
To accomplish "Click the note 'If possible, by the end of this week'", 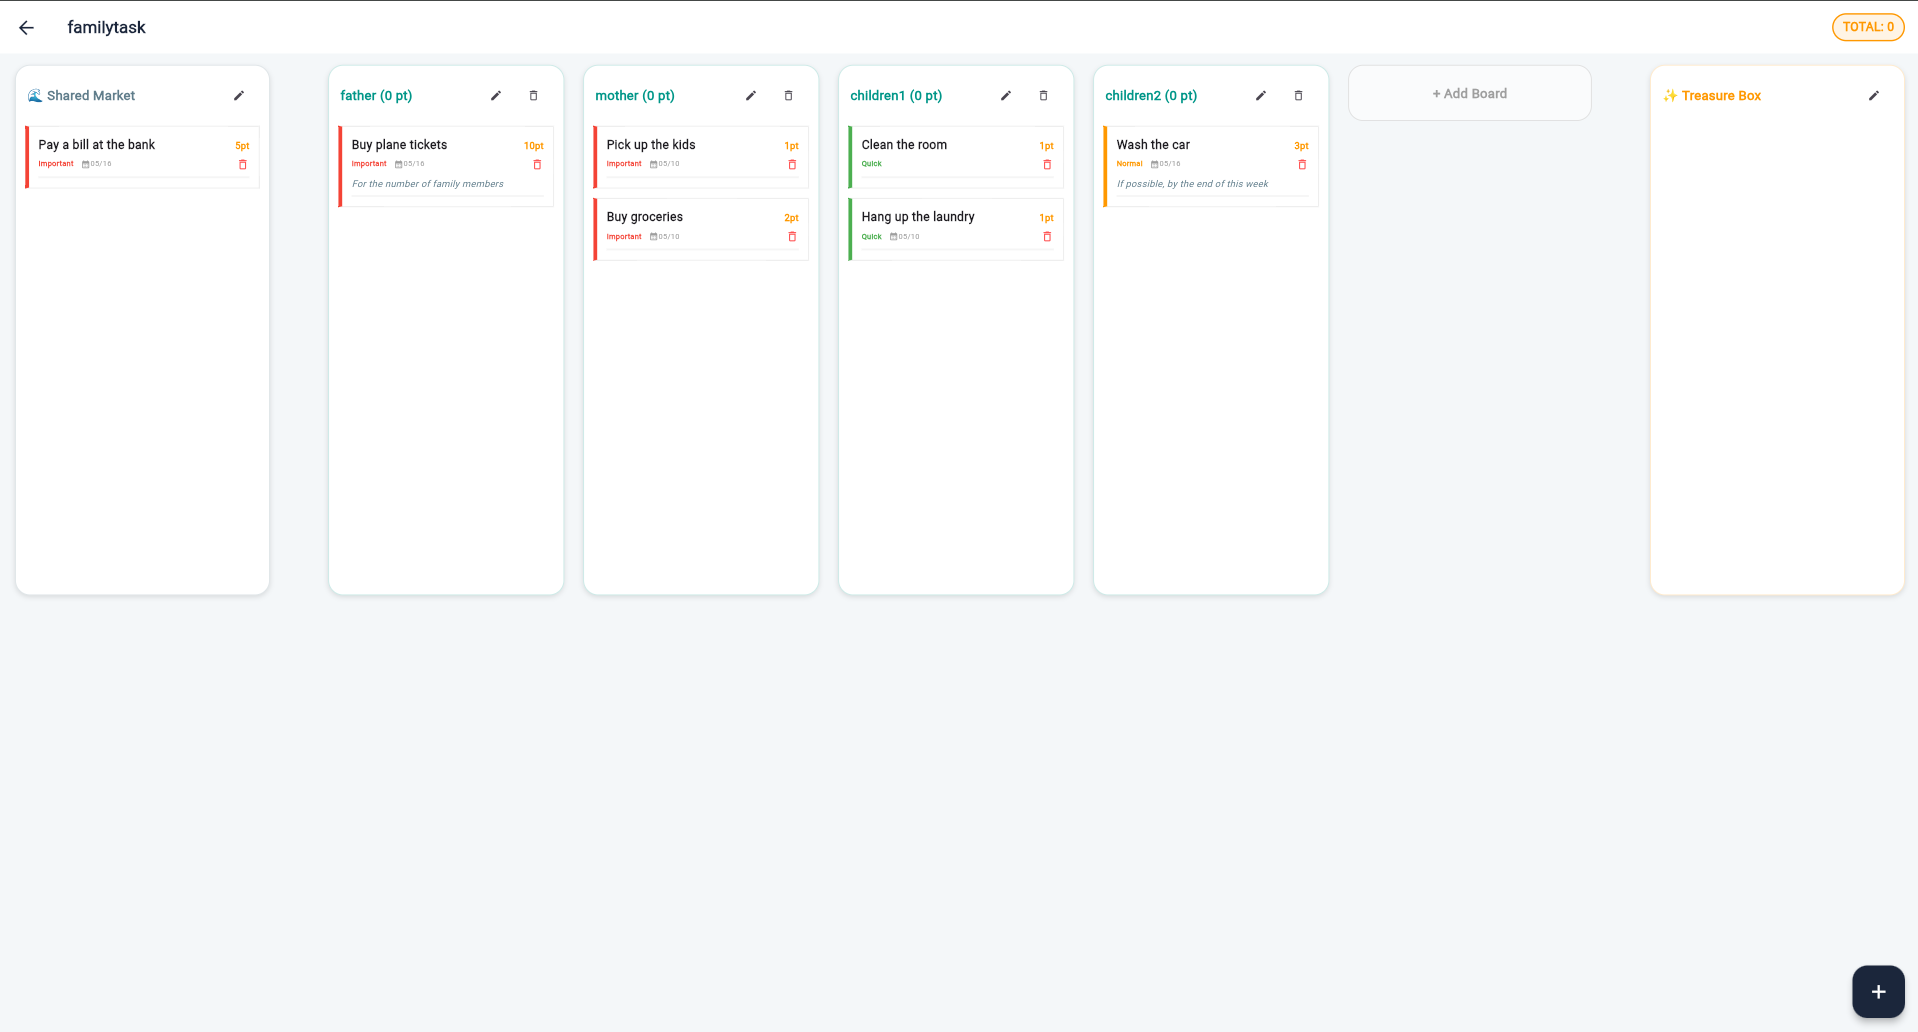I will (1192, 184).
